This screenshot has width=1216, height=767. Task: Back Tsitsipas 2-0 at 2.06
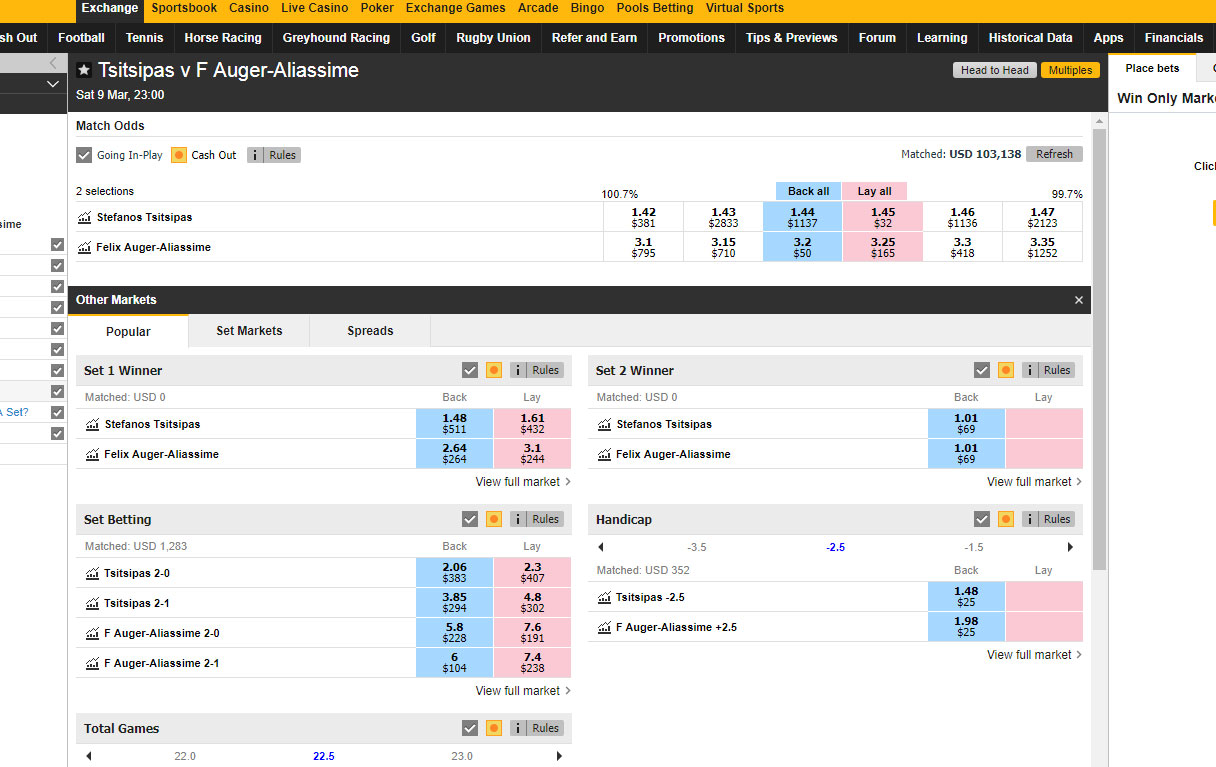tap(454, 573)
